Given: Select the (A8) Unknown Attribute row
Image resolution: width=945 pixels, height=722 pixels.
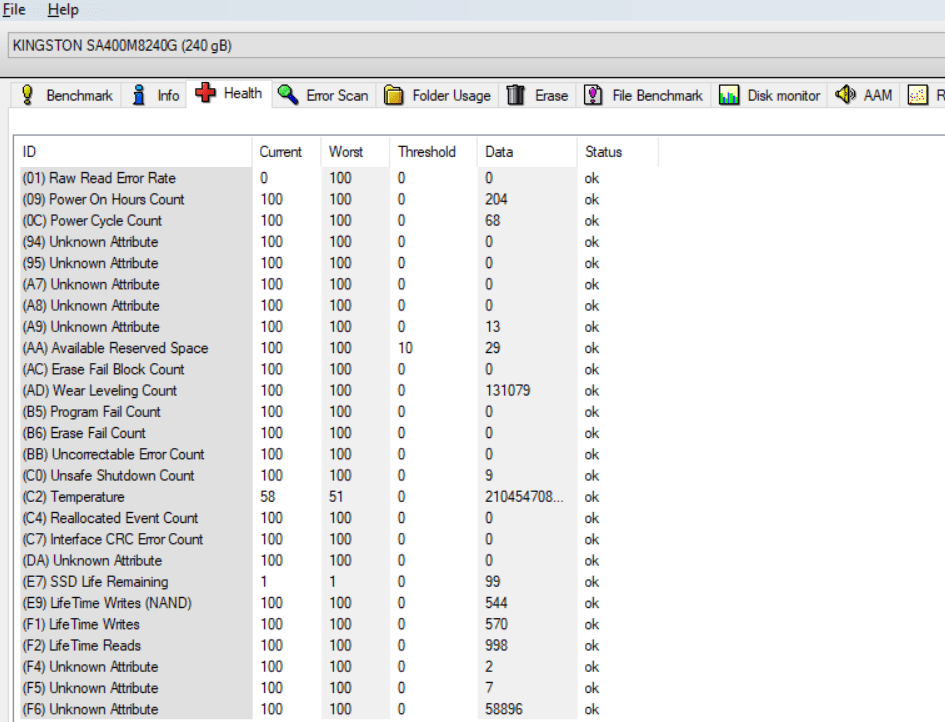Looking at the screenshot, I should [338, 306].
